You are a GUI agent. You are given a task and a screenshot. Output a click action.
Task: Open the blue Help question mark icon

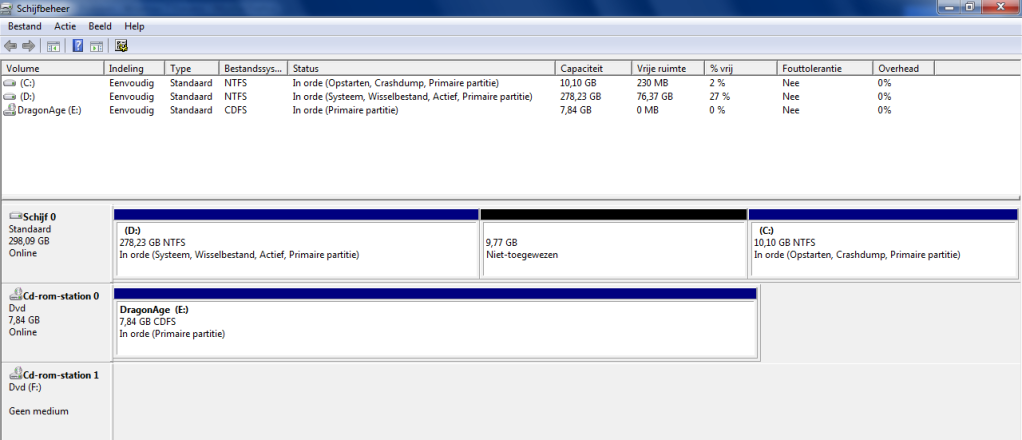[x=77, y=45]
